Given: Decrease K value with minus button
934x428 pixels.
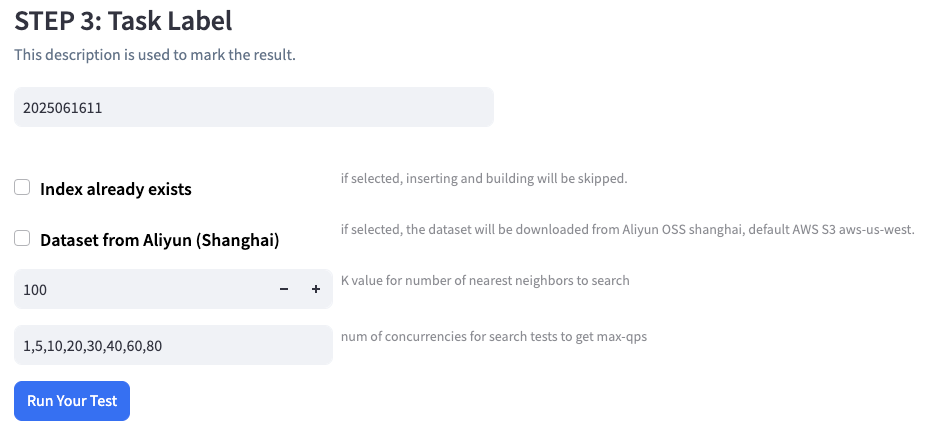Looking at the screenshot, I should (x=284, y=290).
